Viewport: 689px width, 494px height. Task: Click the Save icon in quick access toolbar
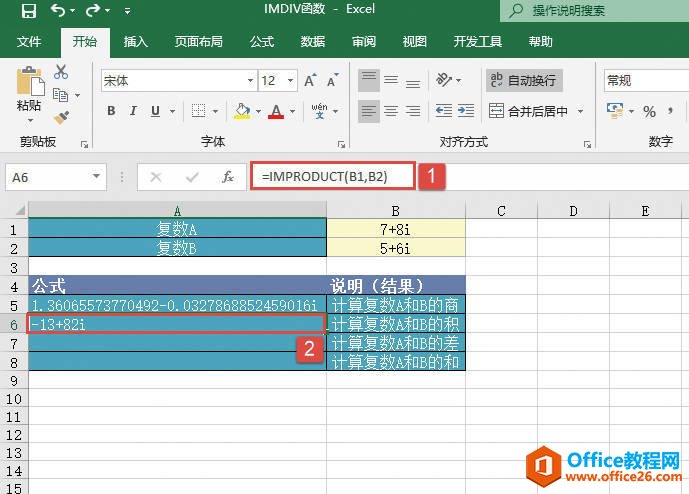(x=29, y=10)
